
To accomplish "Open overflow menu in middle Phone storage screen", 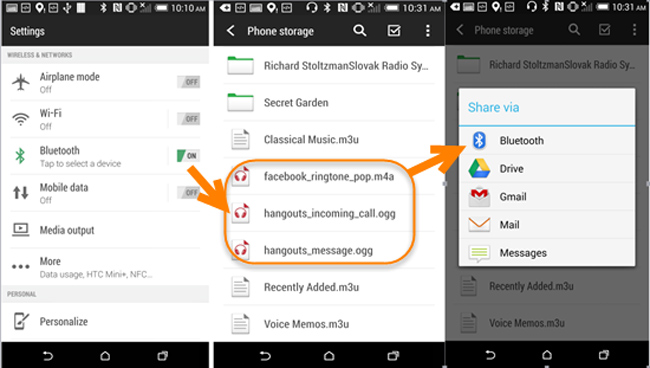I will (x=427, y=31).
